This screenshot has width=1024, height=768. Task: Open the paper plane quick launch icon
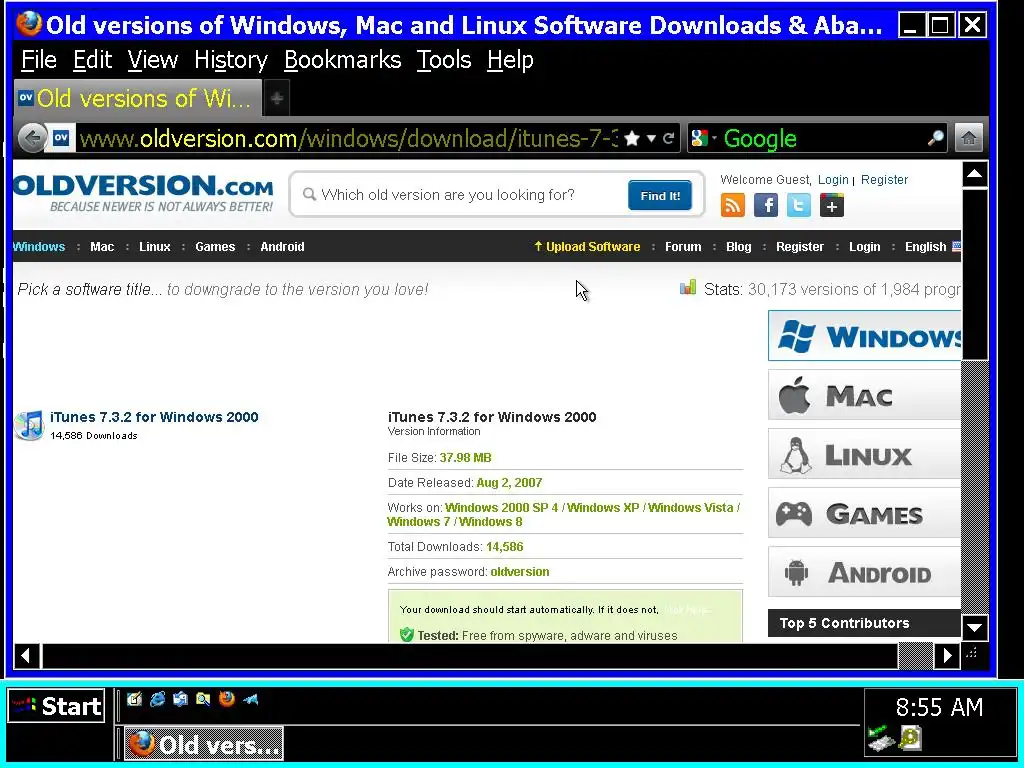[250, 699]
